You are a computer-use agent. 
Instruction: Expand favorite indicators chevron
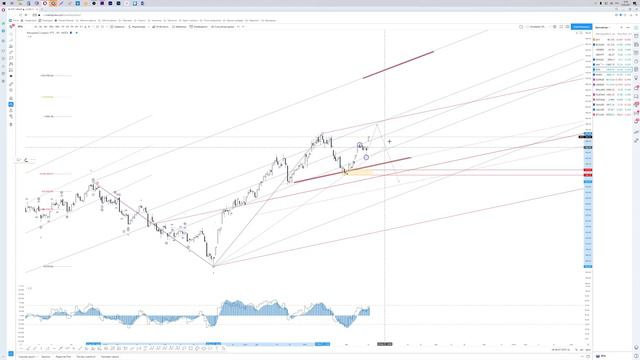tap(149, 27)
